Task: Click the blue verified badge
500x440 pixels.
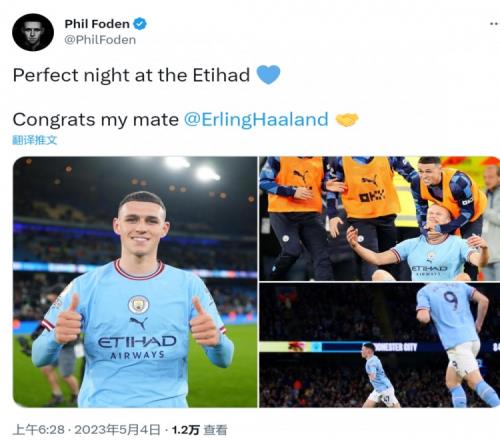Action: click(140, 24)
